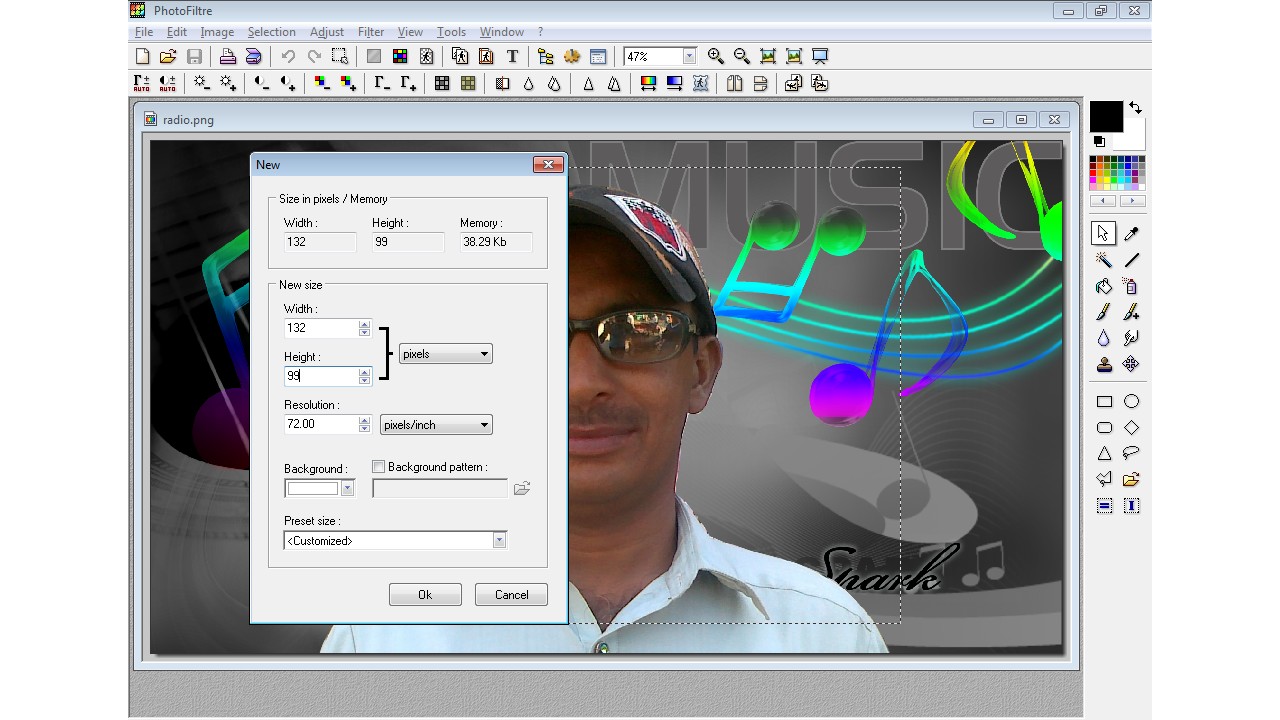
Task: Click the Open file folder icon
Action: coord(168,57)
